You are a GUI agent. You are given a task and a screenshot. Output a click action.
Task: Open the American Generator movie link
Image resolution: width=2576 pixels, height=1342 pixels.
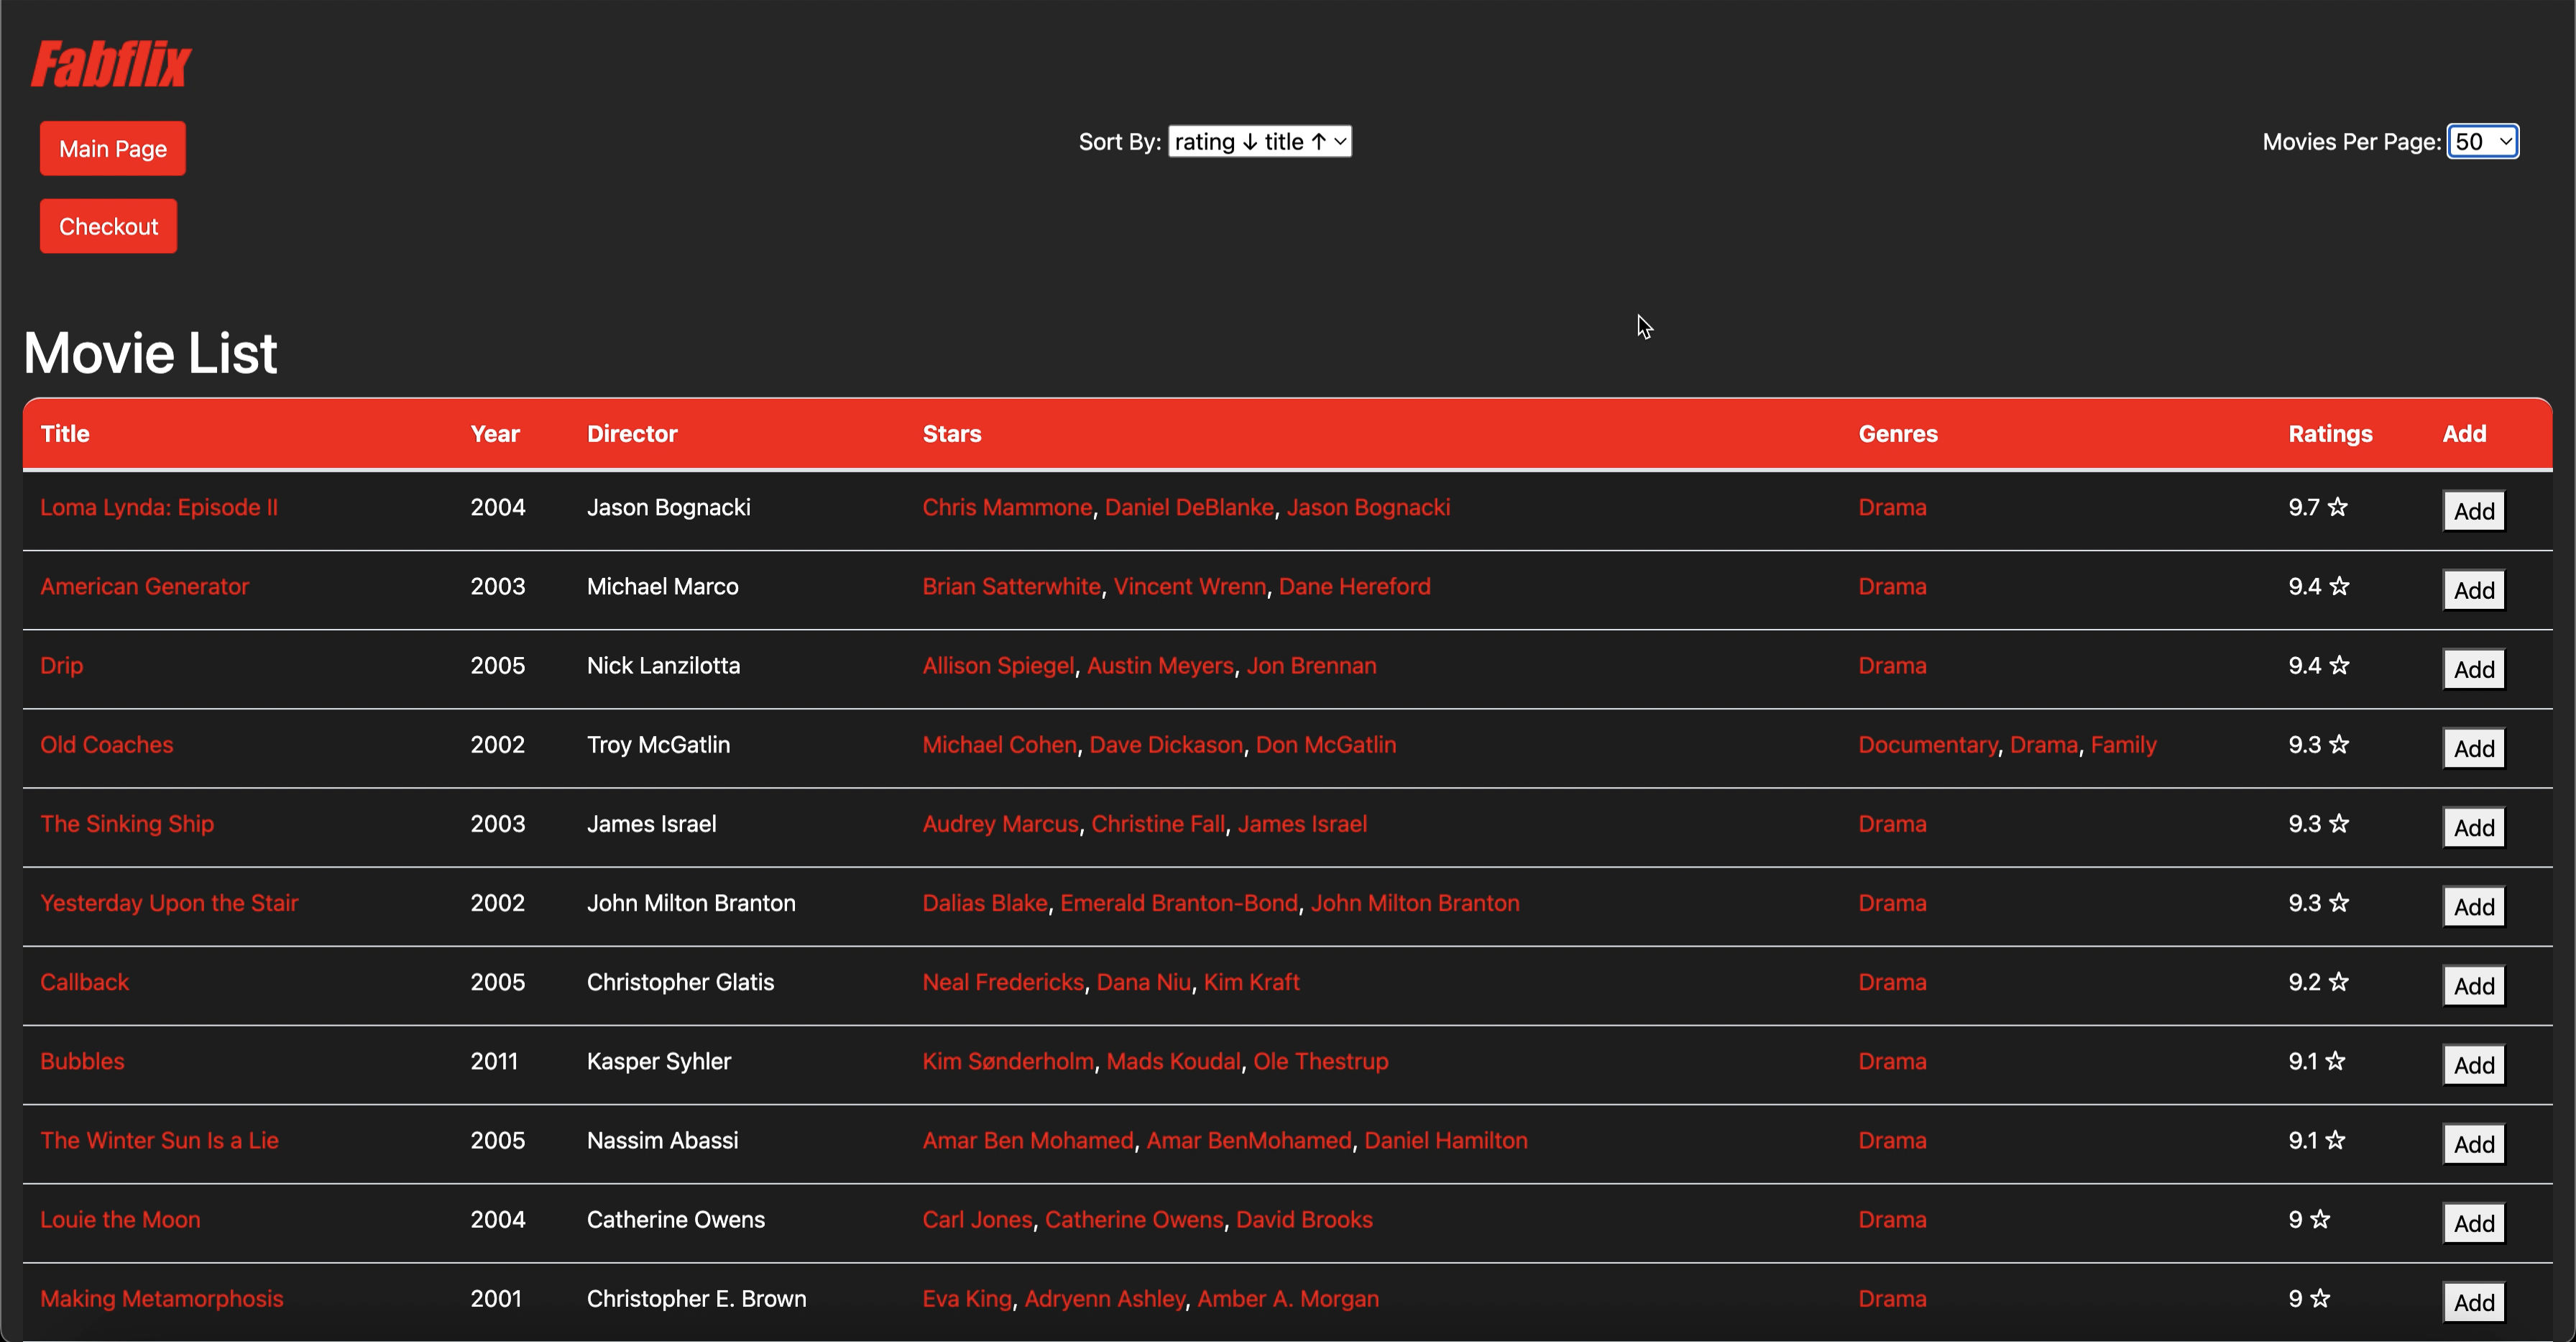click(x=145, y=587)
